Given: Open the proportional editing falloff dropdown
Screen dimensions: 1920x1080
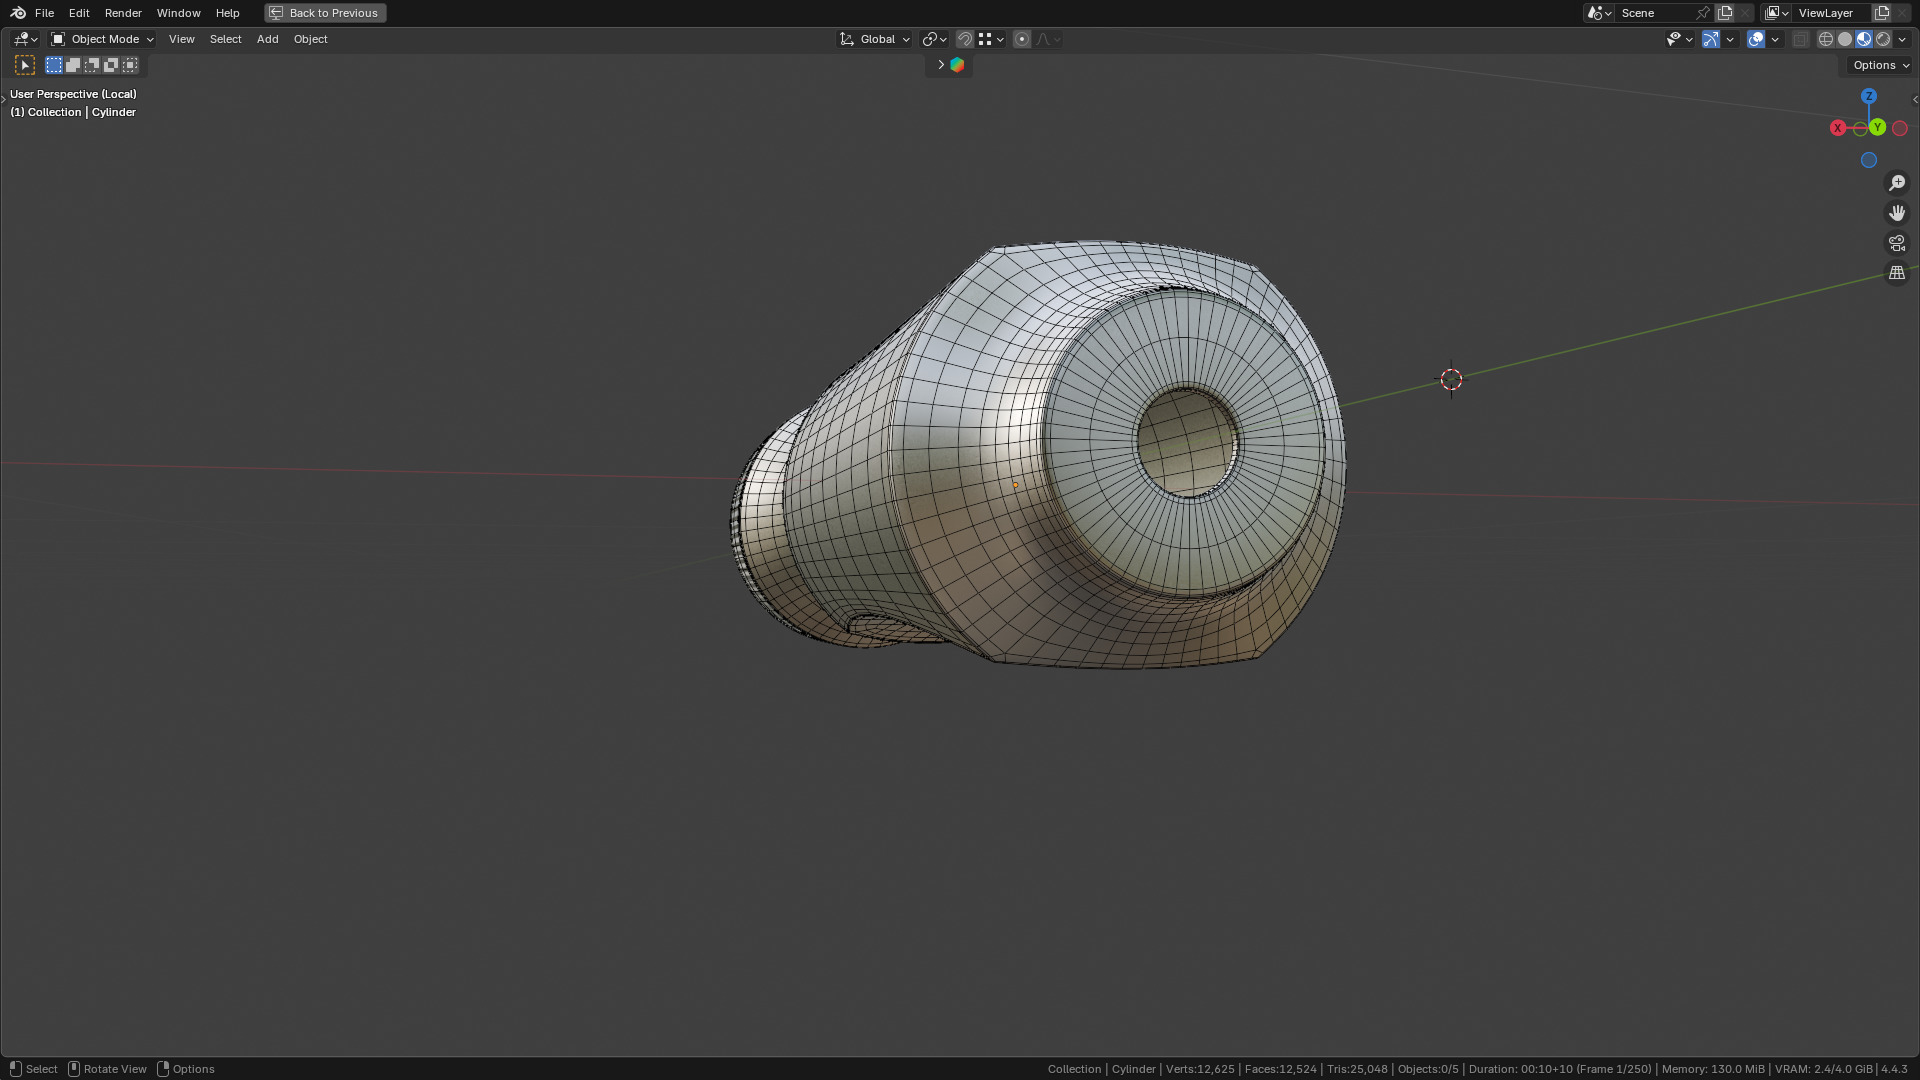Looking at the screenshot, I should [1049, 39].
